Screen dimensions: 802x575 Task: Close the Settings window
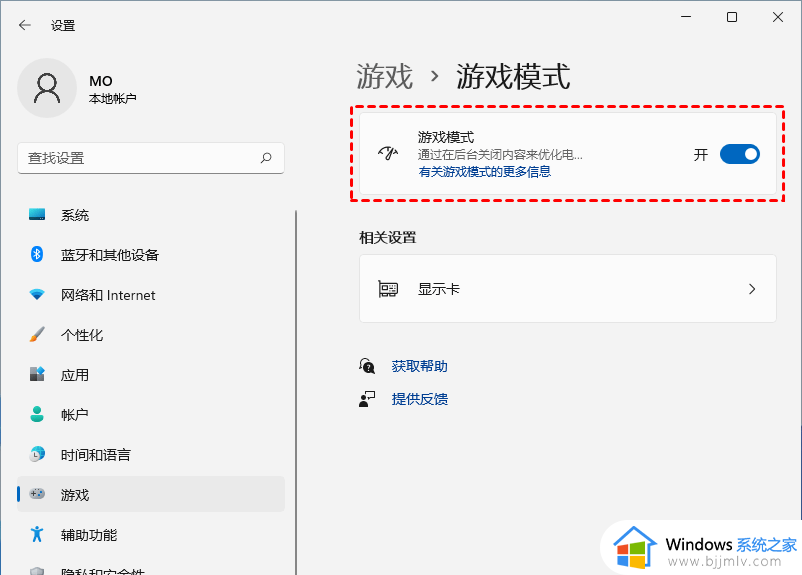pos(778,17)
